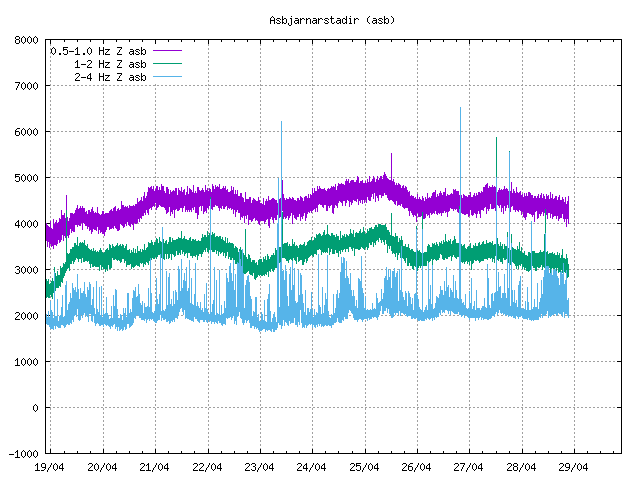Click y-axis label 0
This screenshot has width=640, height=480.
click(x=36, y=408)
